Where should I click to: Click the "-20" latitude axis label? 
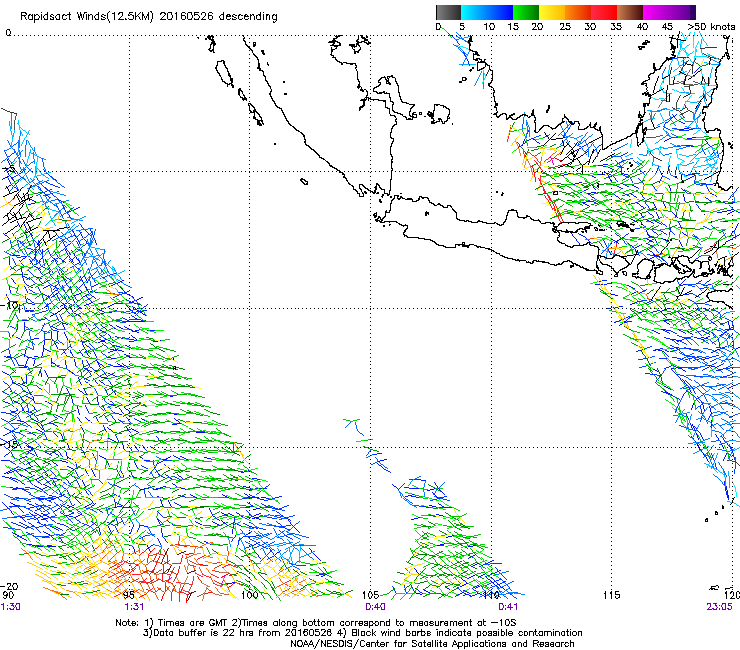(9, 586)
